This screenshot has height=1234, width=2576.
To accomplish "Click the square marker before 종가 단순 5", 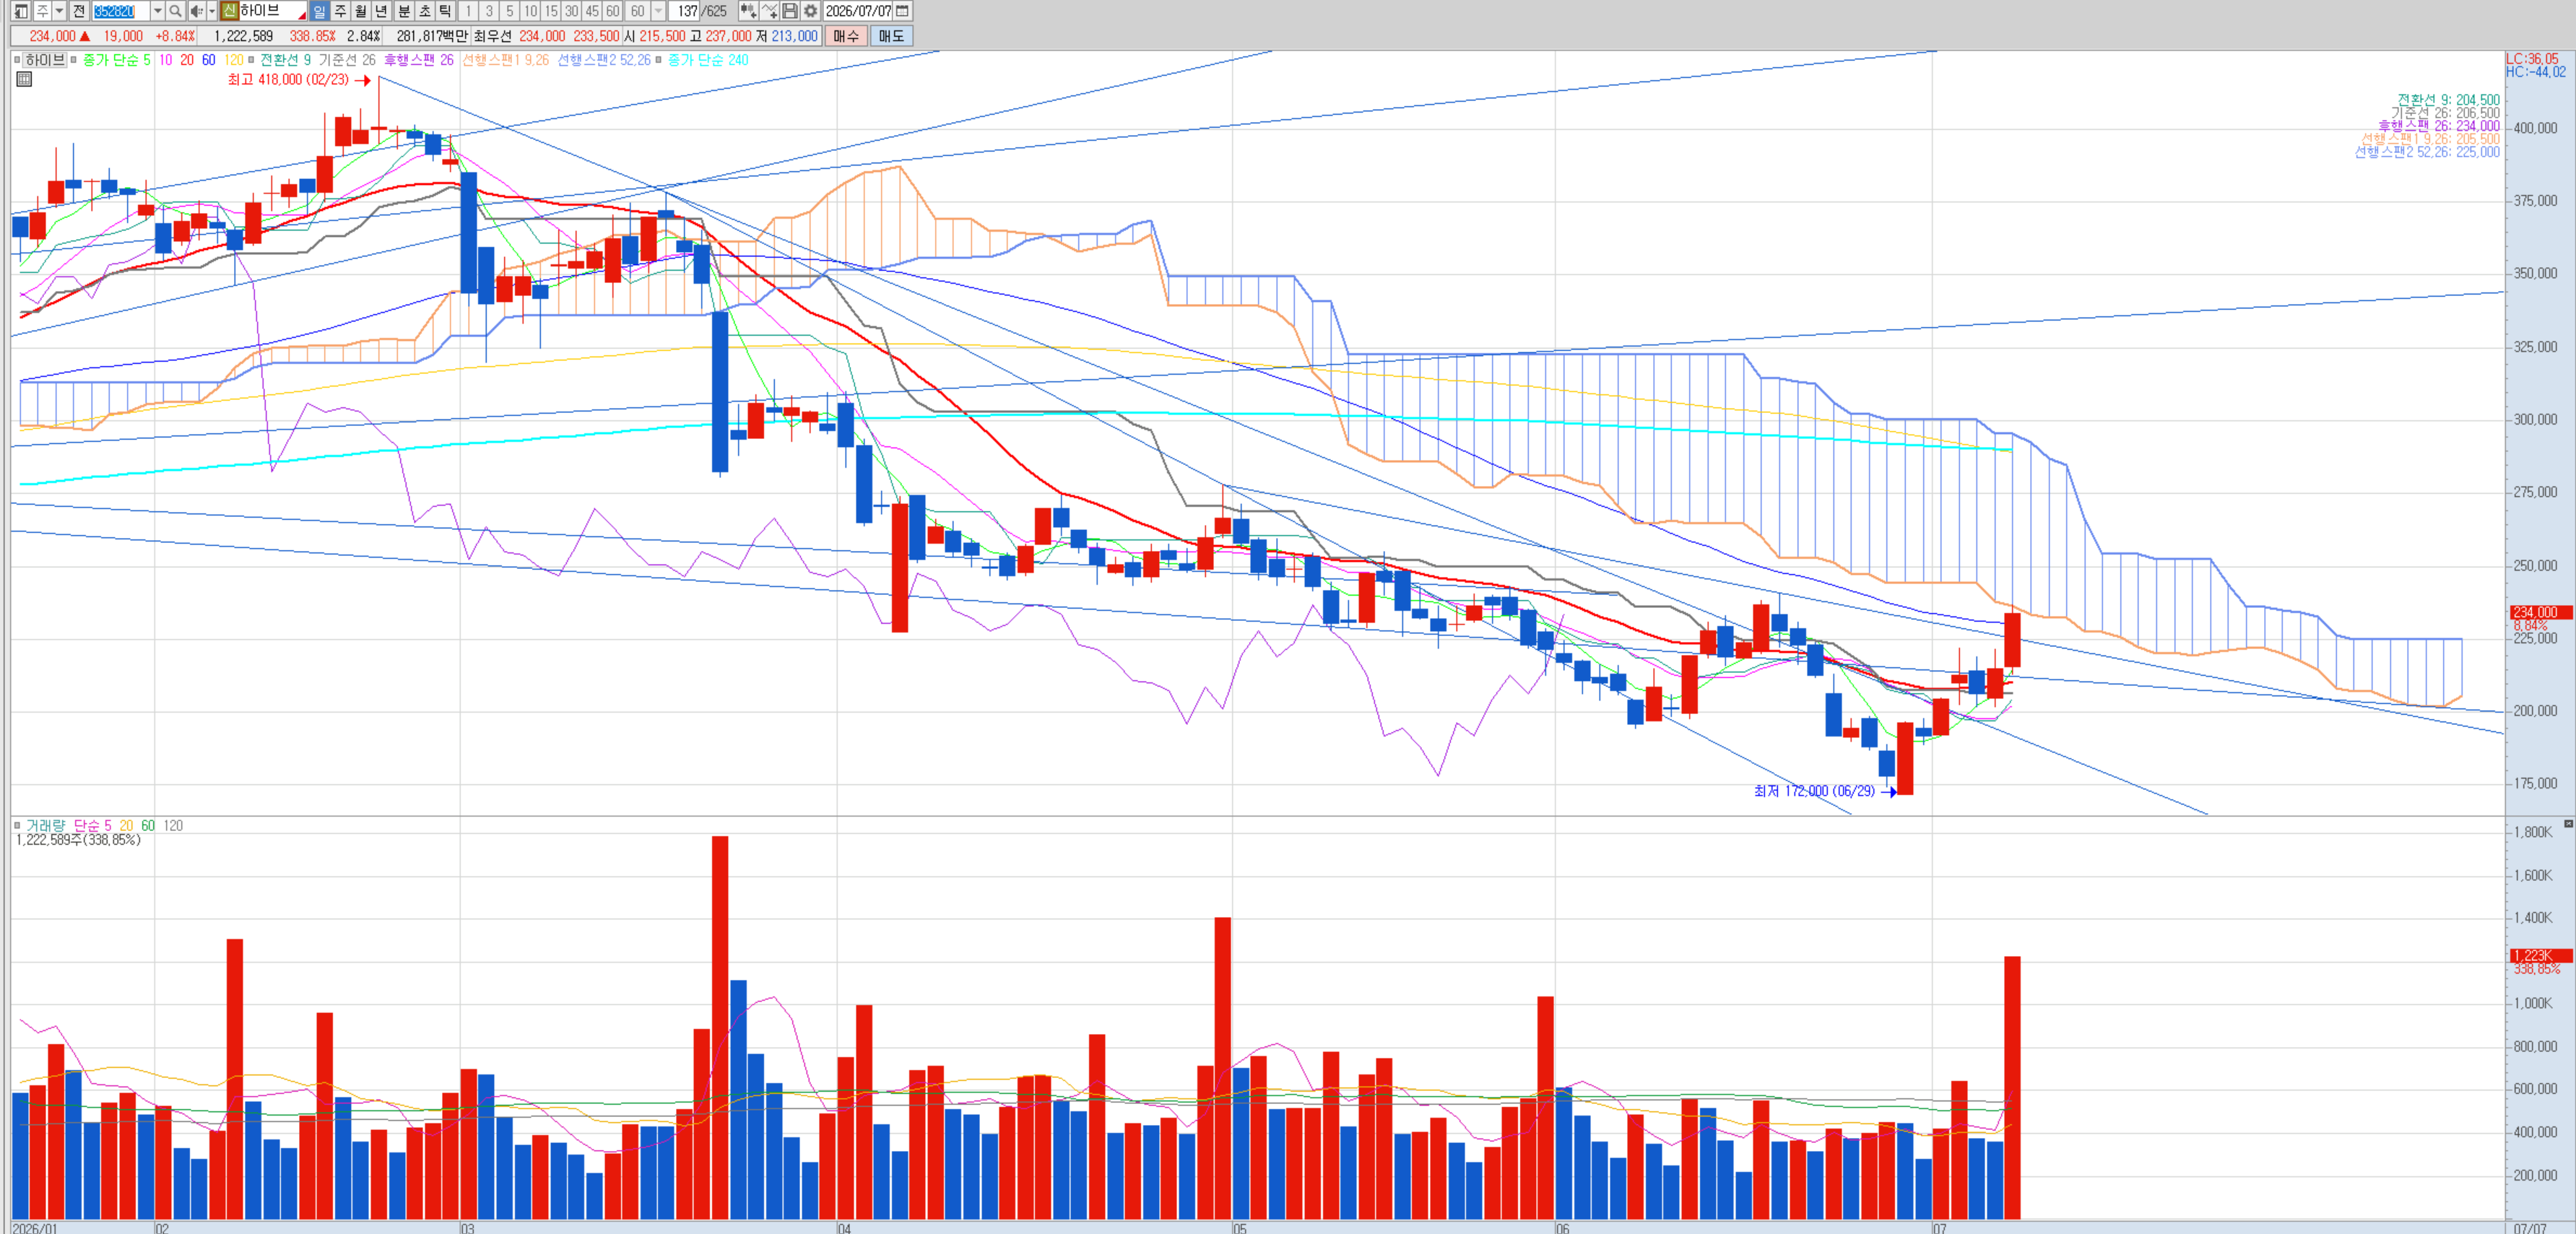I will [x=73, y=60].
